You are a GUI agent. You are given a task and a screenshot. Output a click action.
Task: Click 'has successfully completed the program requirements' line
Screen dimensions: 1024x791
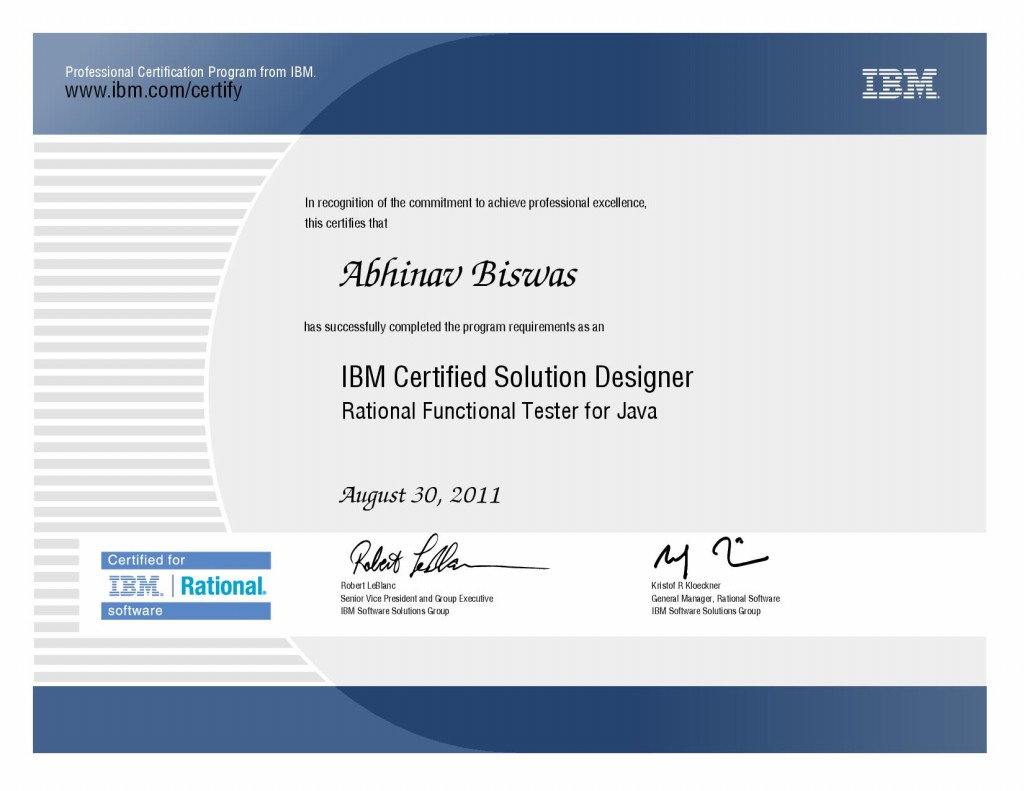454,327
